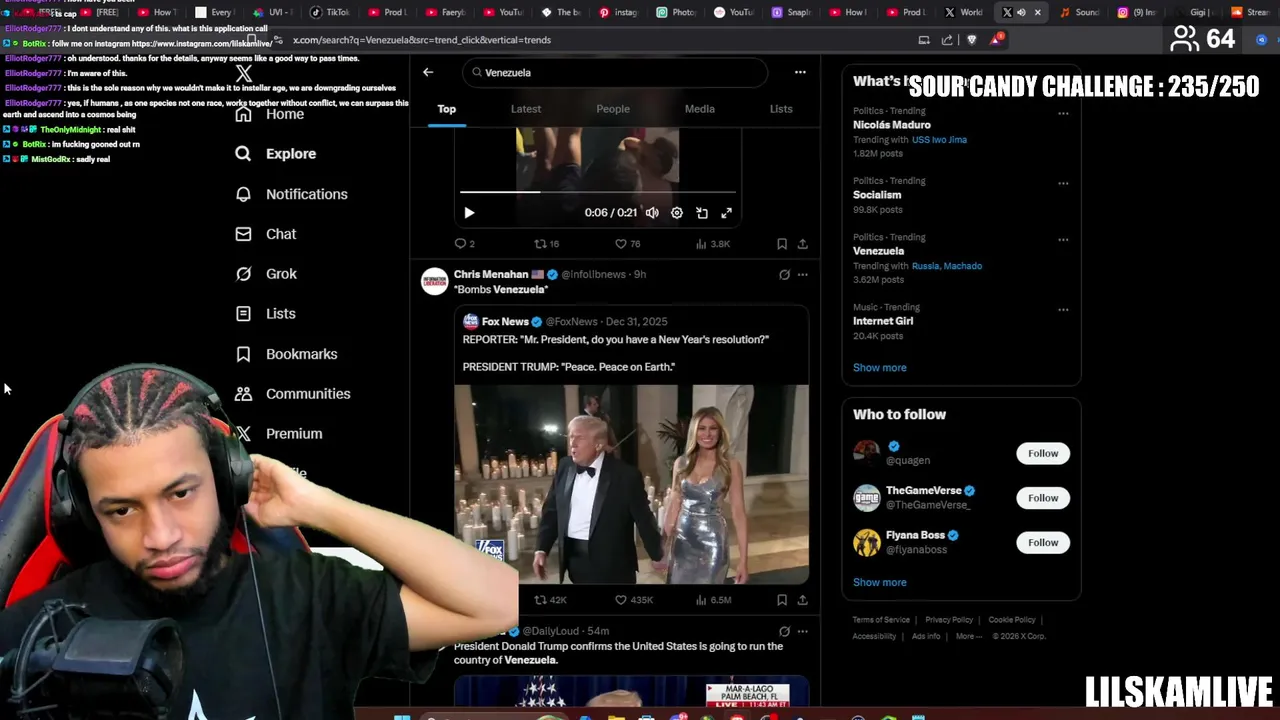Open more options for Nicolás Maduro trend

point(1063,113)
